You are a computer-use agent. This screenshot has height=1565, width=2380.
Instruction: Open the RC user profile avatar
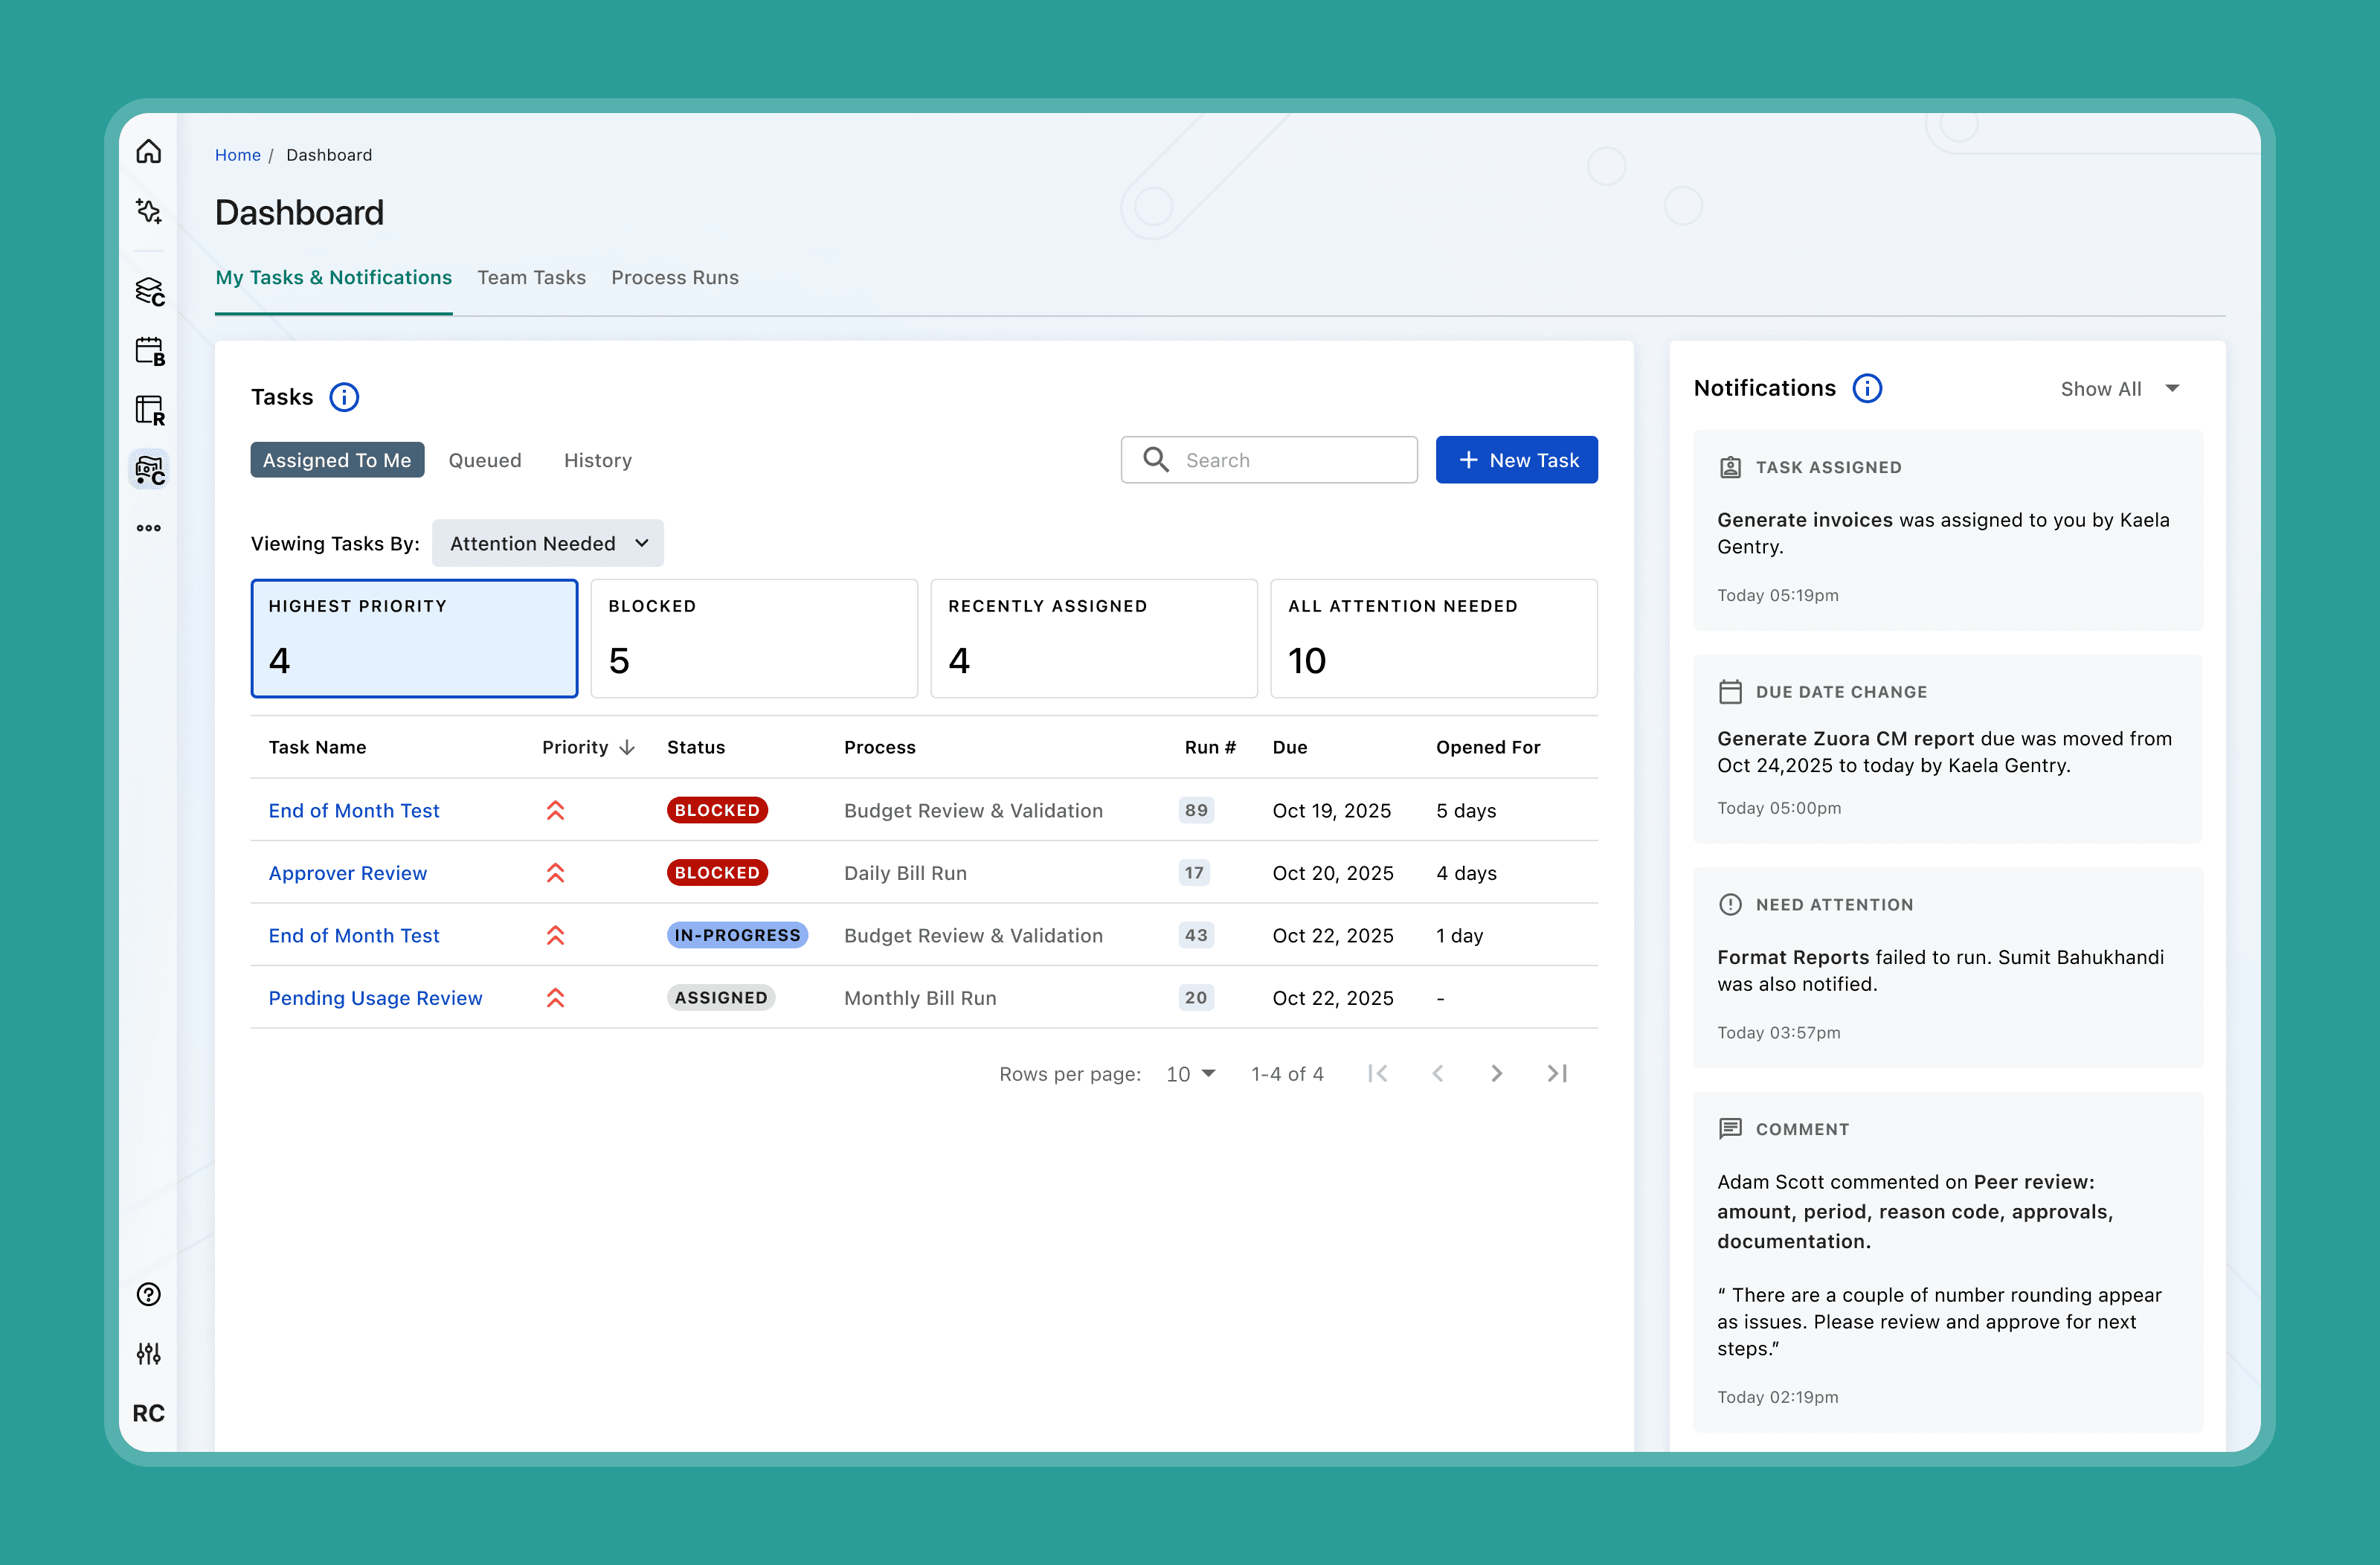click(x=148, y=1413)
